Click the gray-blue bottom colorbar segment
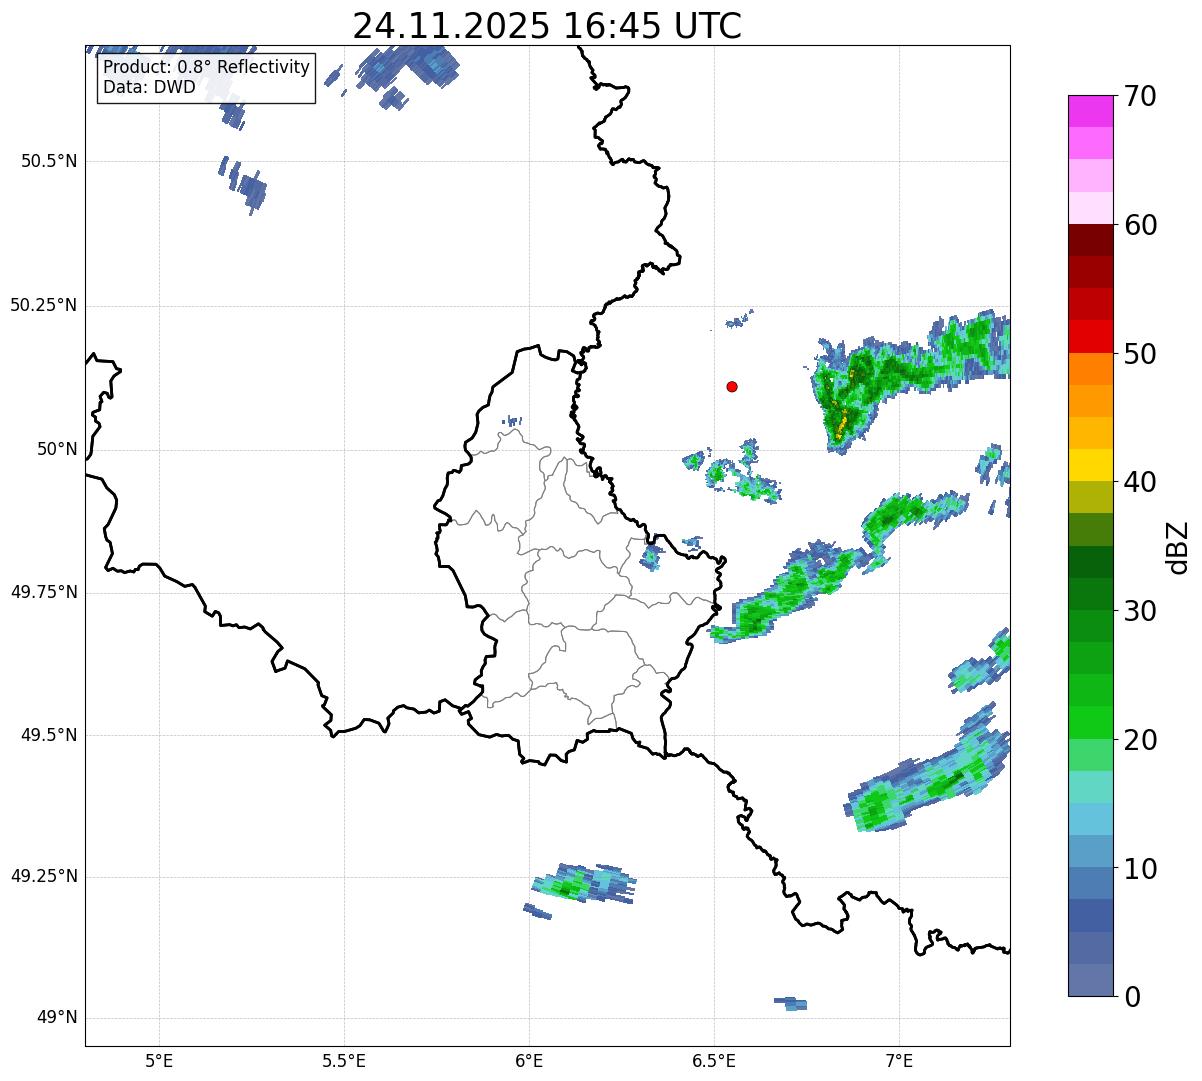The width and height of the screenshot is (1202, 1081). tap(1091, 980)
